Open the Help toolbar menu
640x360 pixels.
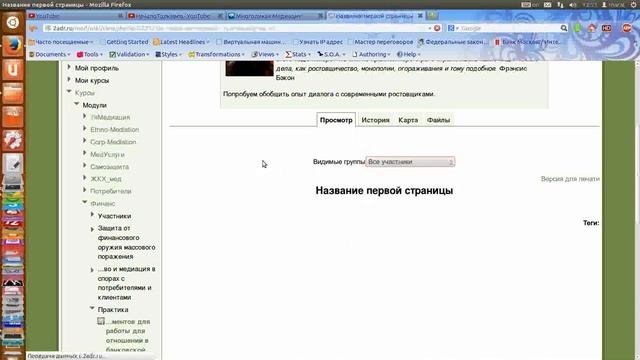coord(409,54)
